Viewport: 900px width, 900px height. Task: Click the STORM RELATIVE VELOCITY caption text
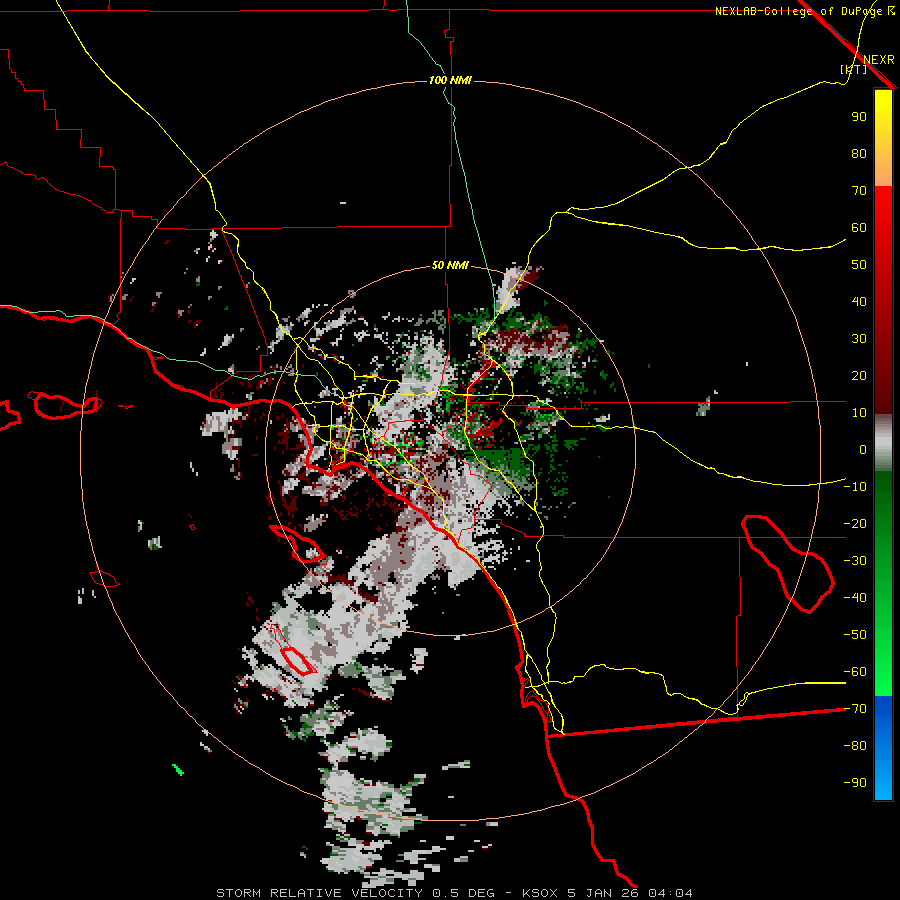click(319, 893)
